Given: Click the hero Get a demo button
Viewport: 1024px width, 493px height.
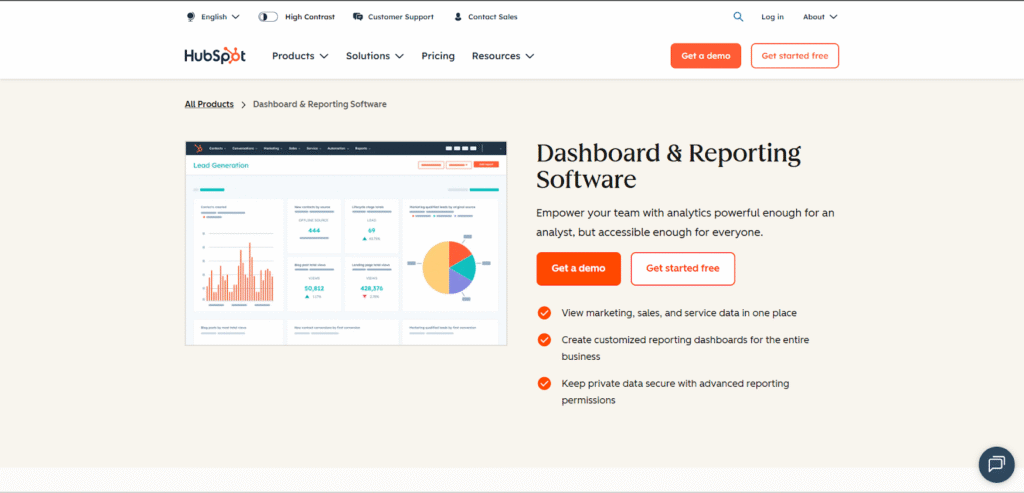Looking at the screenshot, I should pyautogui.click(x=579, y=268).
